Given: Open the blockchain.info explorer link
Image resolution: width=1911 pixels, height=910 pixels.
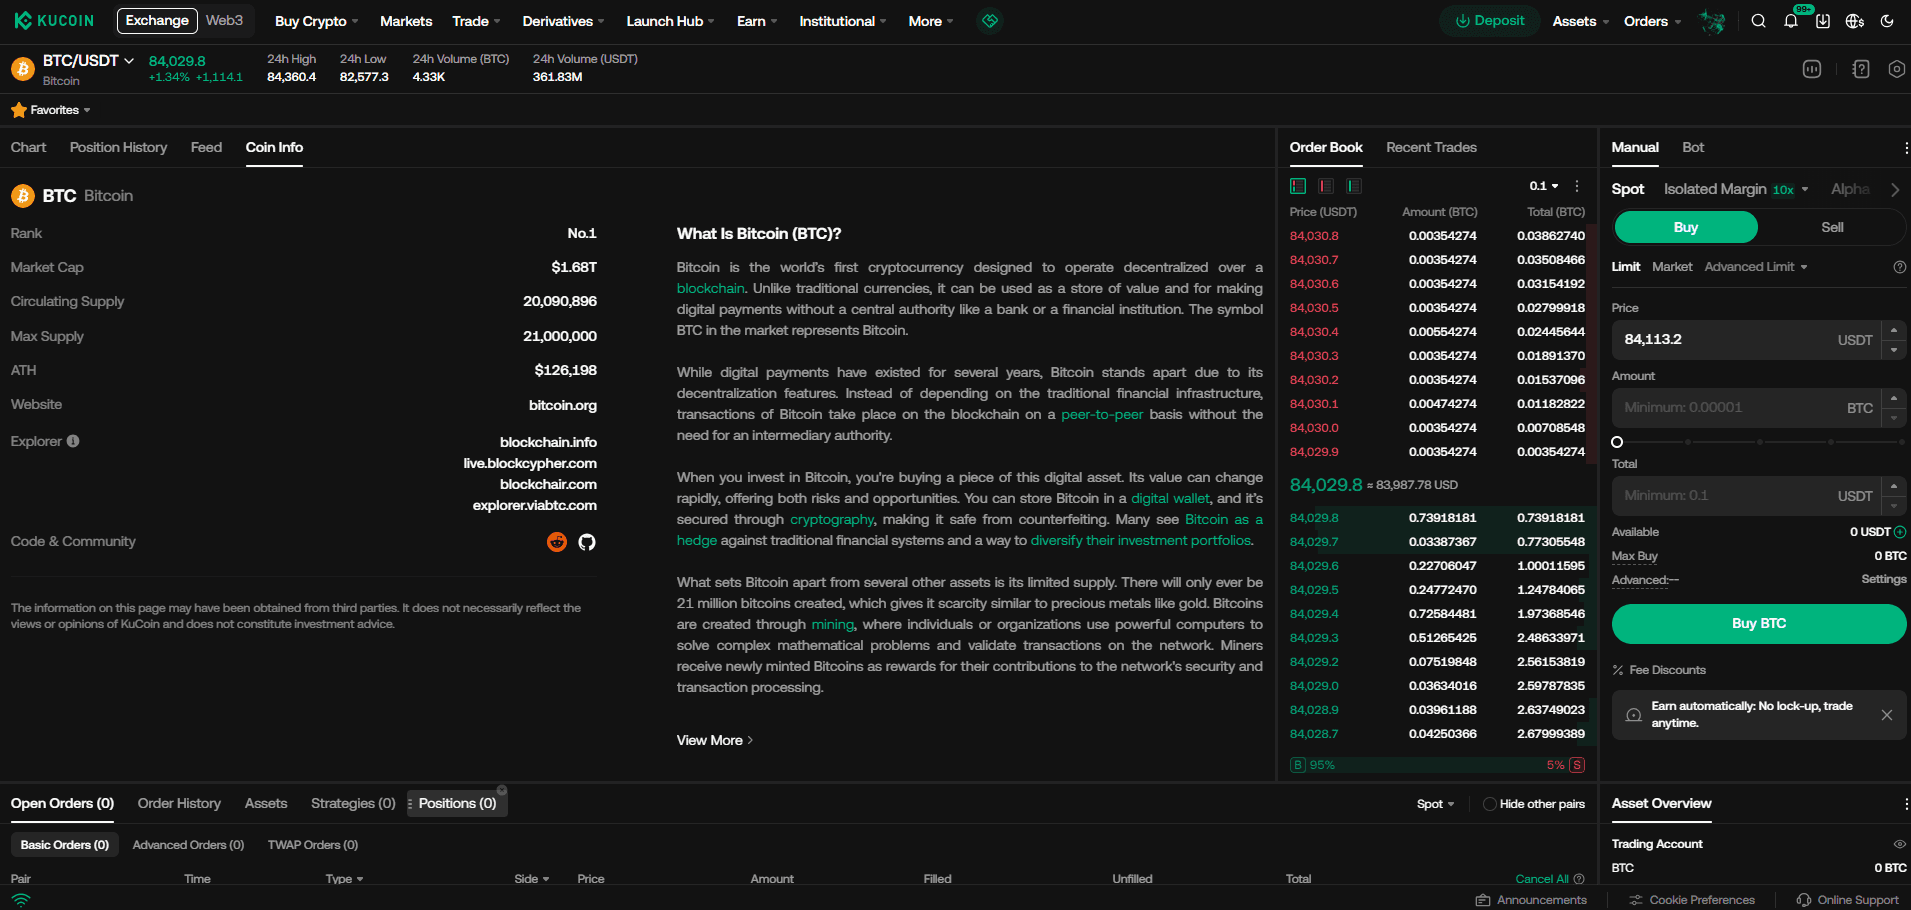Looking at the screenshot, I should tap(548, 442).
